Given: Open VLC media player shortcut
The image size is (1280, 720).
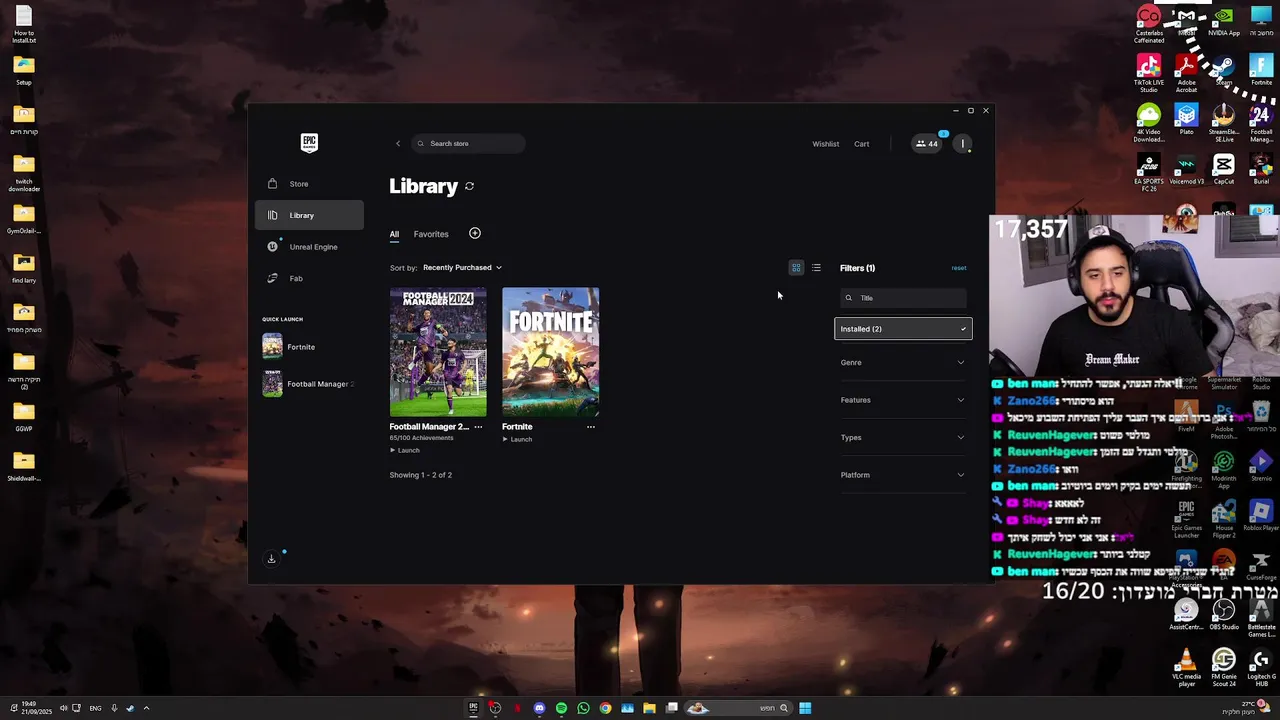Looking at the screenshot, I should click(x=1187, y=668).
